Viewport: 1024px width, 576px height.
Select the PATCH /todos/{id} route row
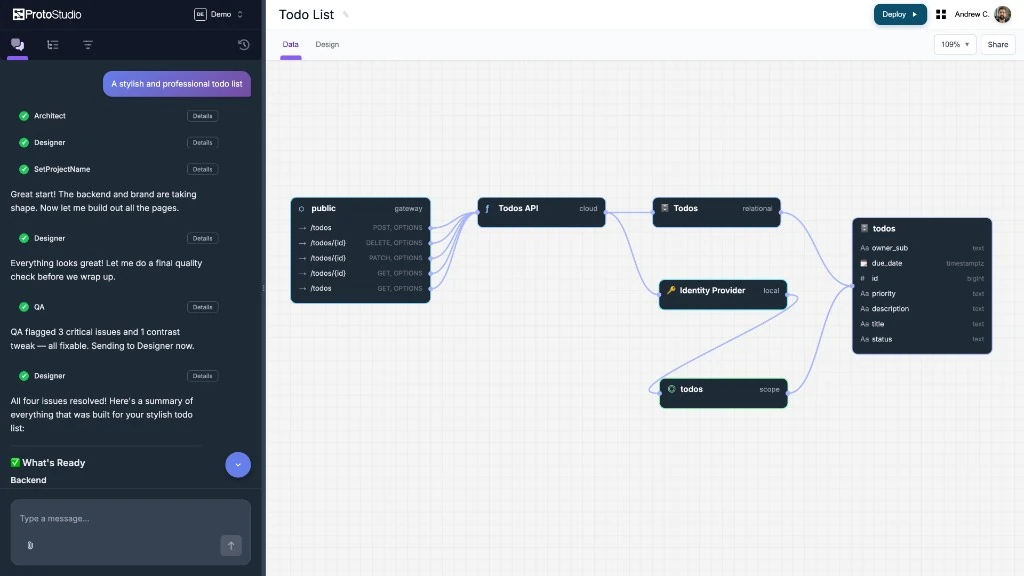coord(360,258)
